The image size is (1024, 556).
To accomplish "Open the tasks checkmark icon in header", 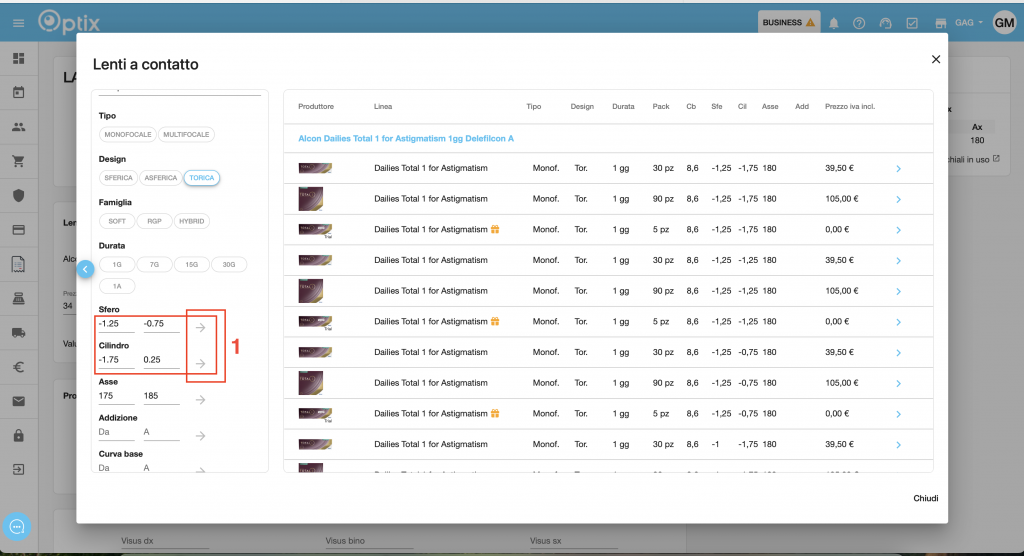I will point(911,23).
